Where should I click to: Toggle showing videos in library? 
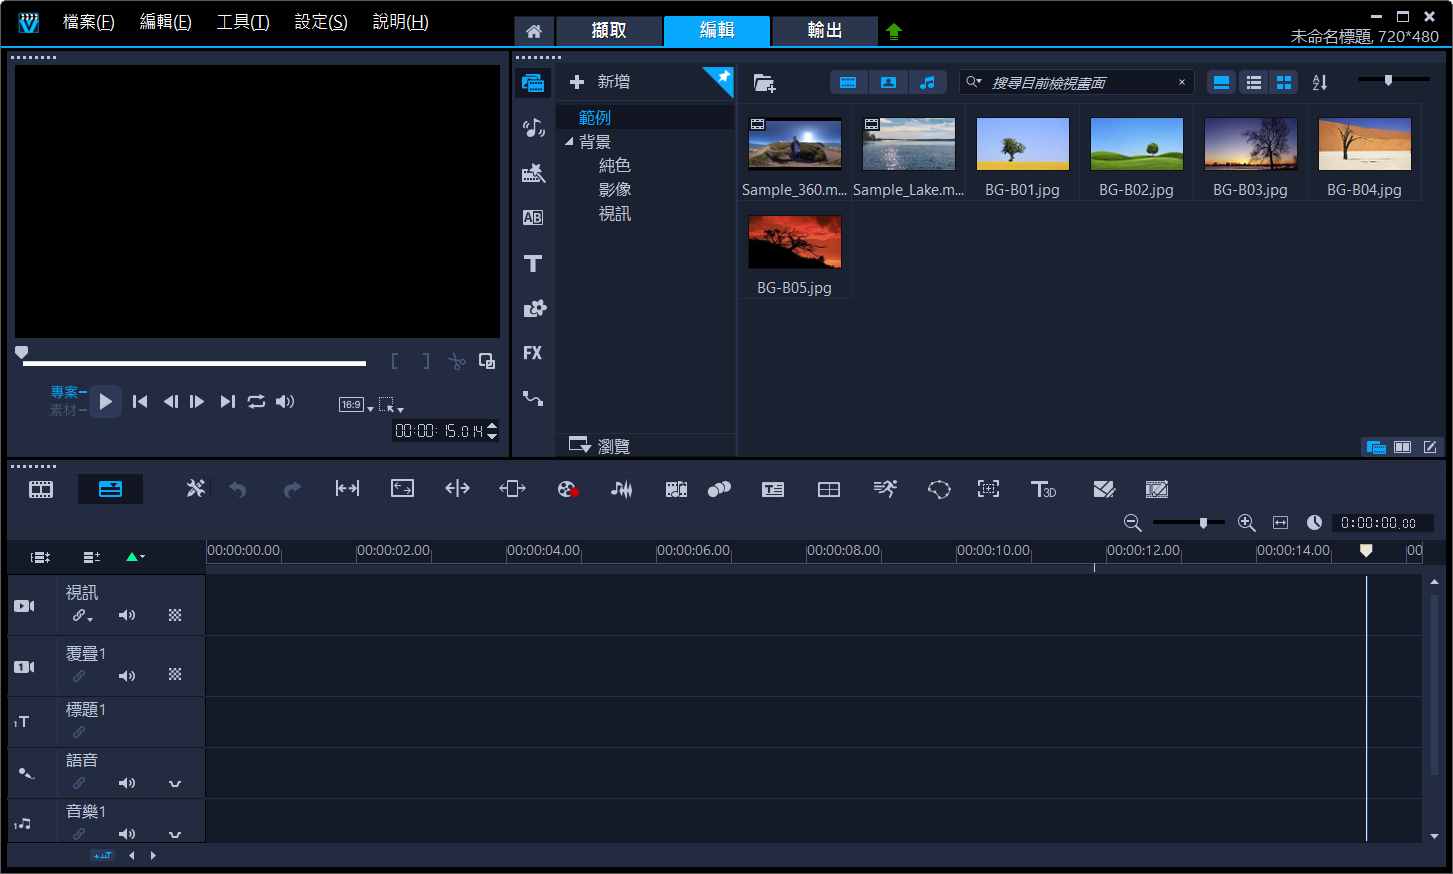tap(848, 83)
